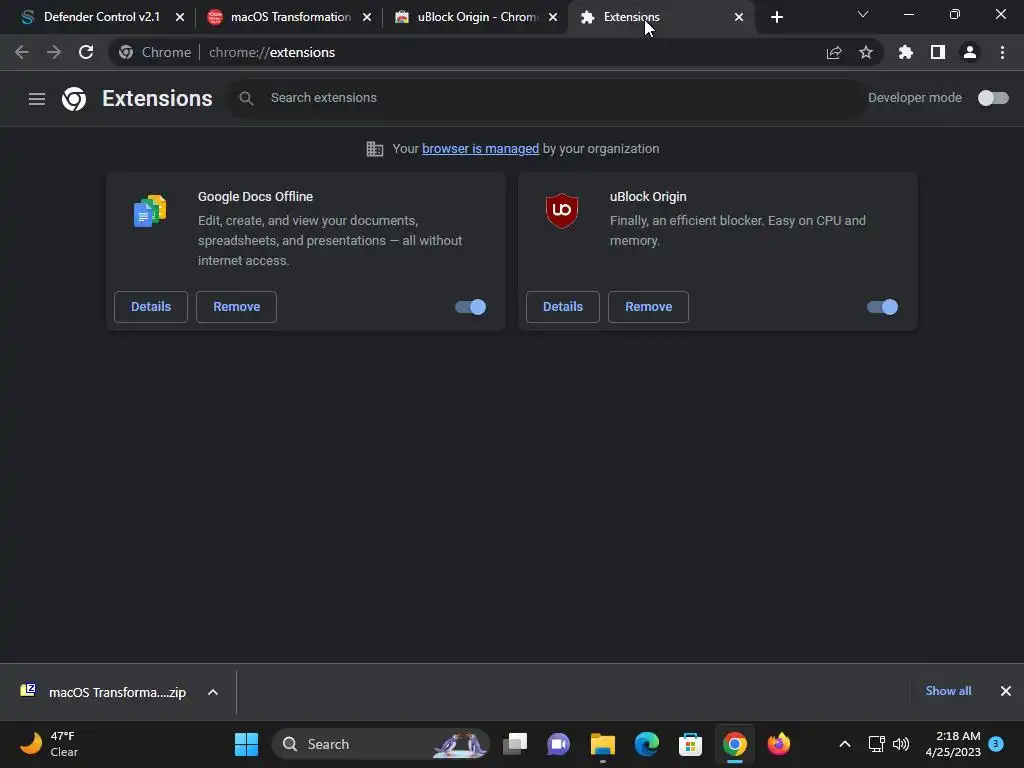Close the Defender Control v2.1 tab
Image resolution: width=1024 pixels, height=768 pixels.
(x=180, y=17)
